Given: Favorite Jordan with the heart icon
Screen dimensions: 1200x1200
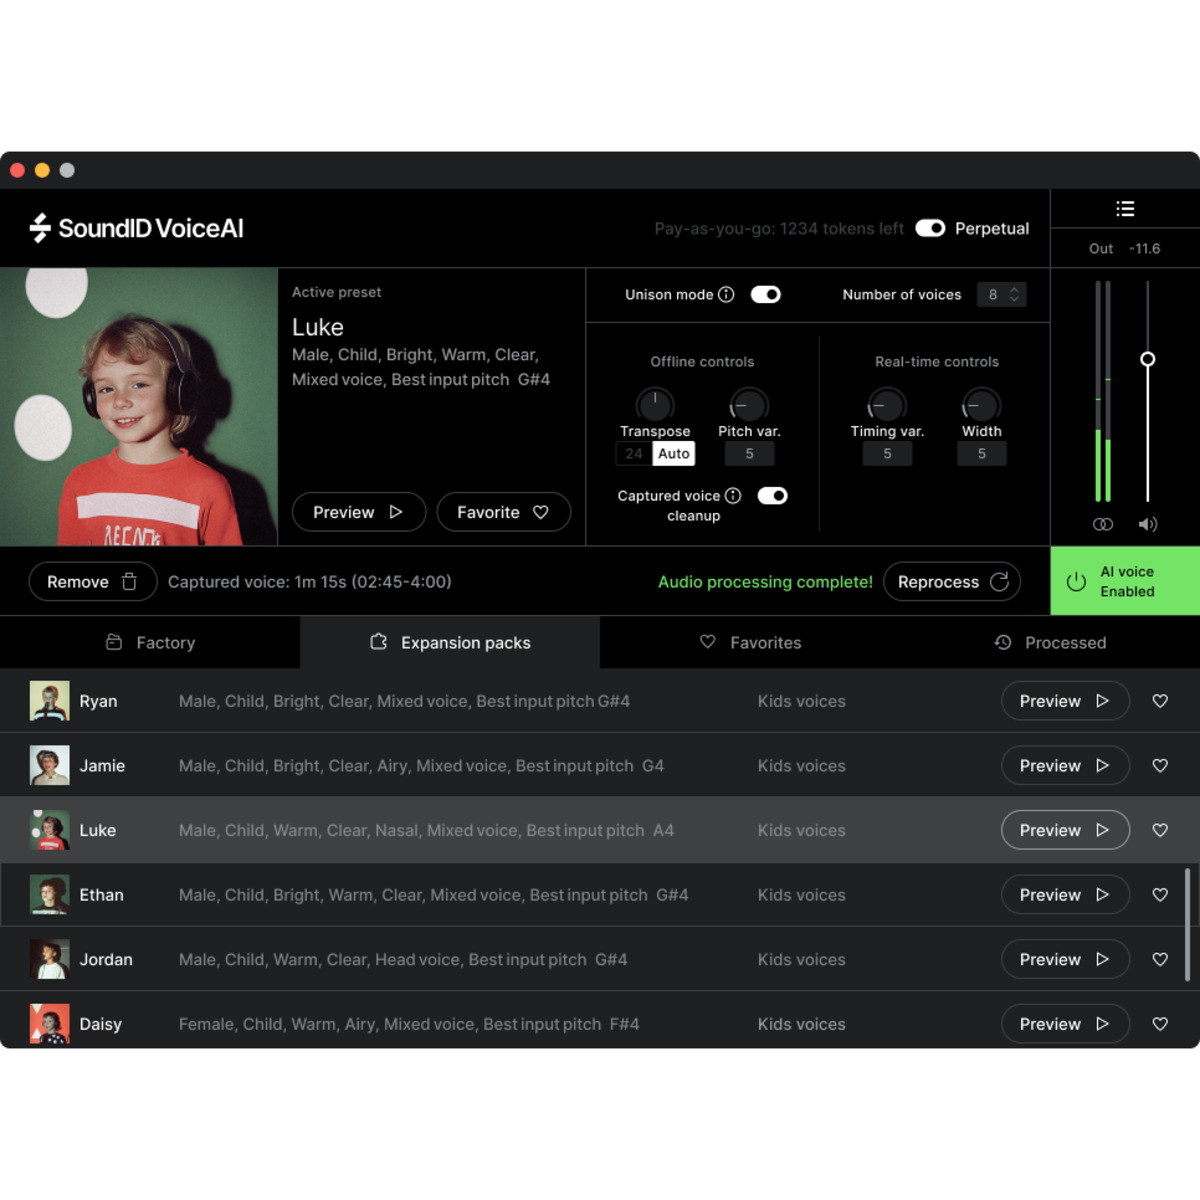Looking at the screenshot, I should (x=1160, y=959).
